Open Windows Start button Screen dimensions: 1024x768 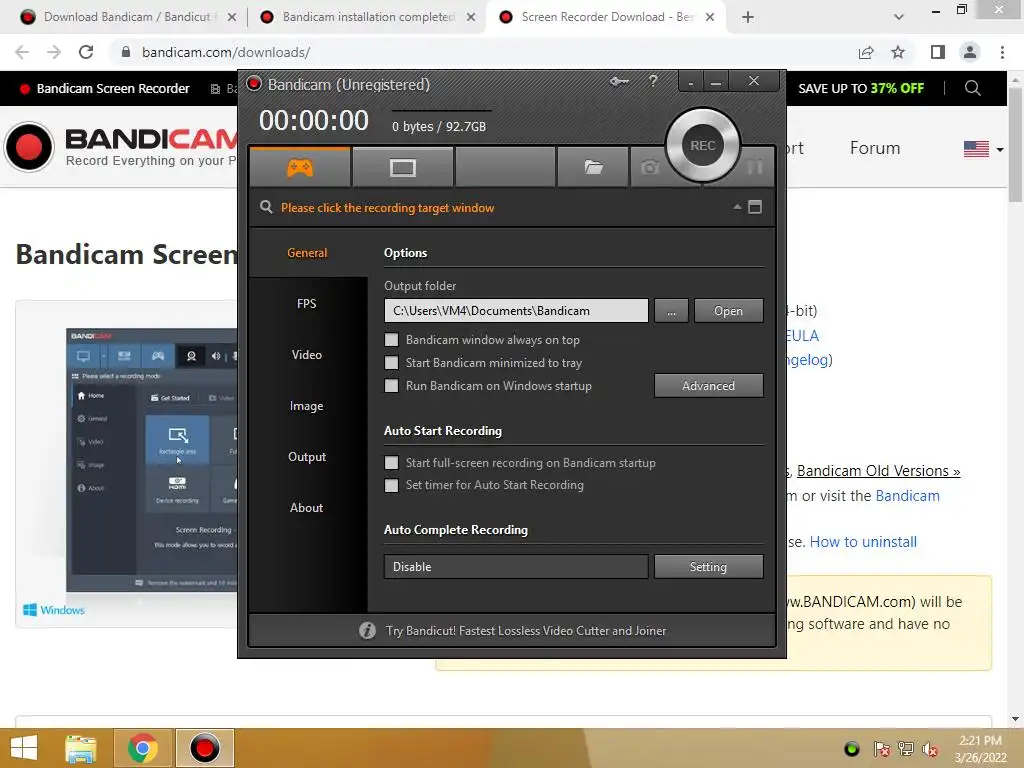pyautogui.click(x=24, y=748)
